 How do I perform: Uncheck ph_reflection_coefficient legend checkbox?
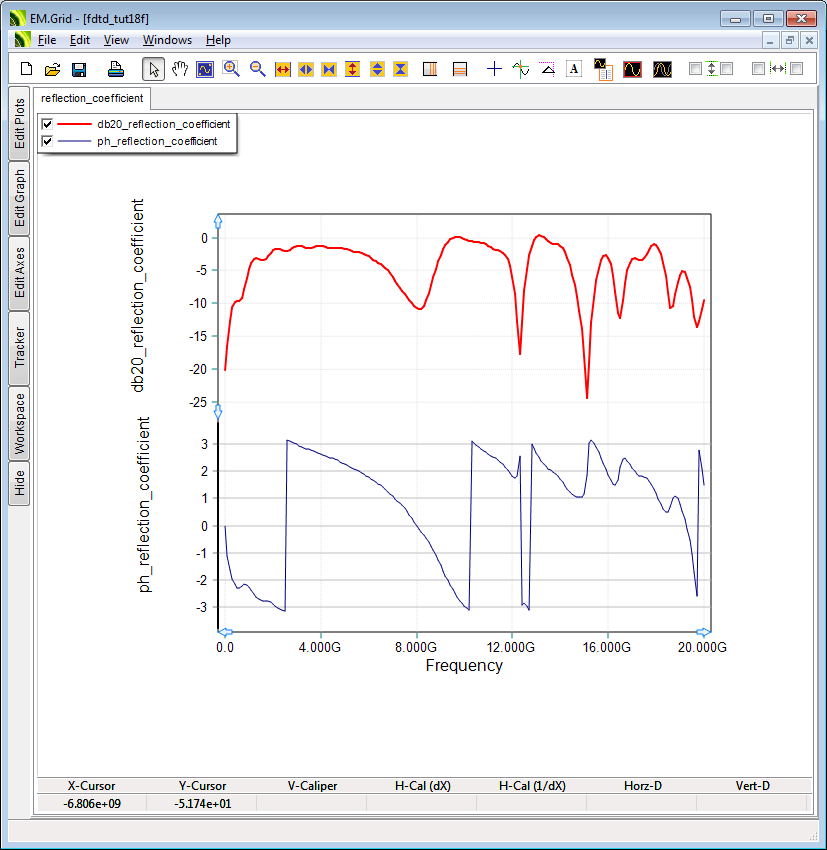click(x=47, y=141)
